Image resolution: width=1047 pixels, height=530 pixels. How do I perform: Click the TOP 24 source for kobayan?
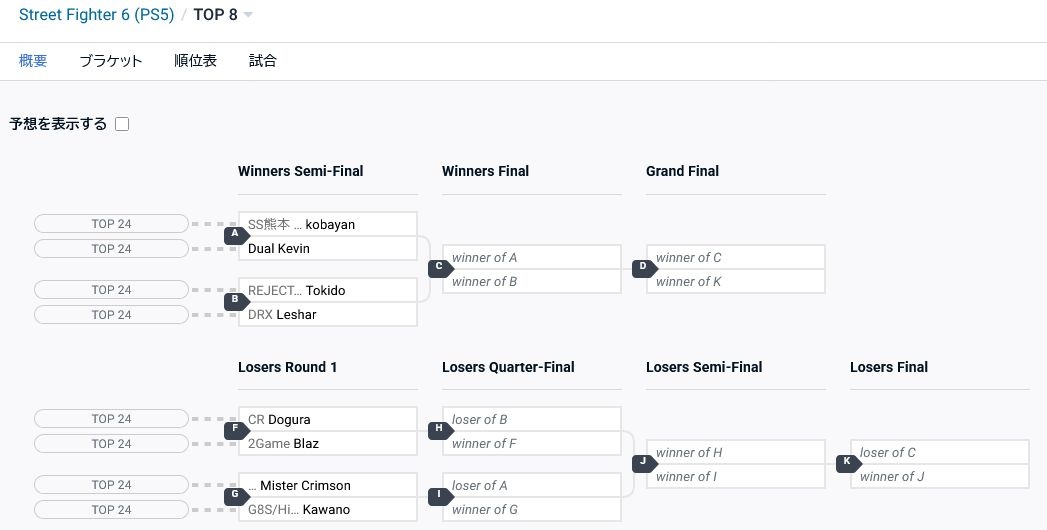coord(111,224)
